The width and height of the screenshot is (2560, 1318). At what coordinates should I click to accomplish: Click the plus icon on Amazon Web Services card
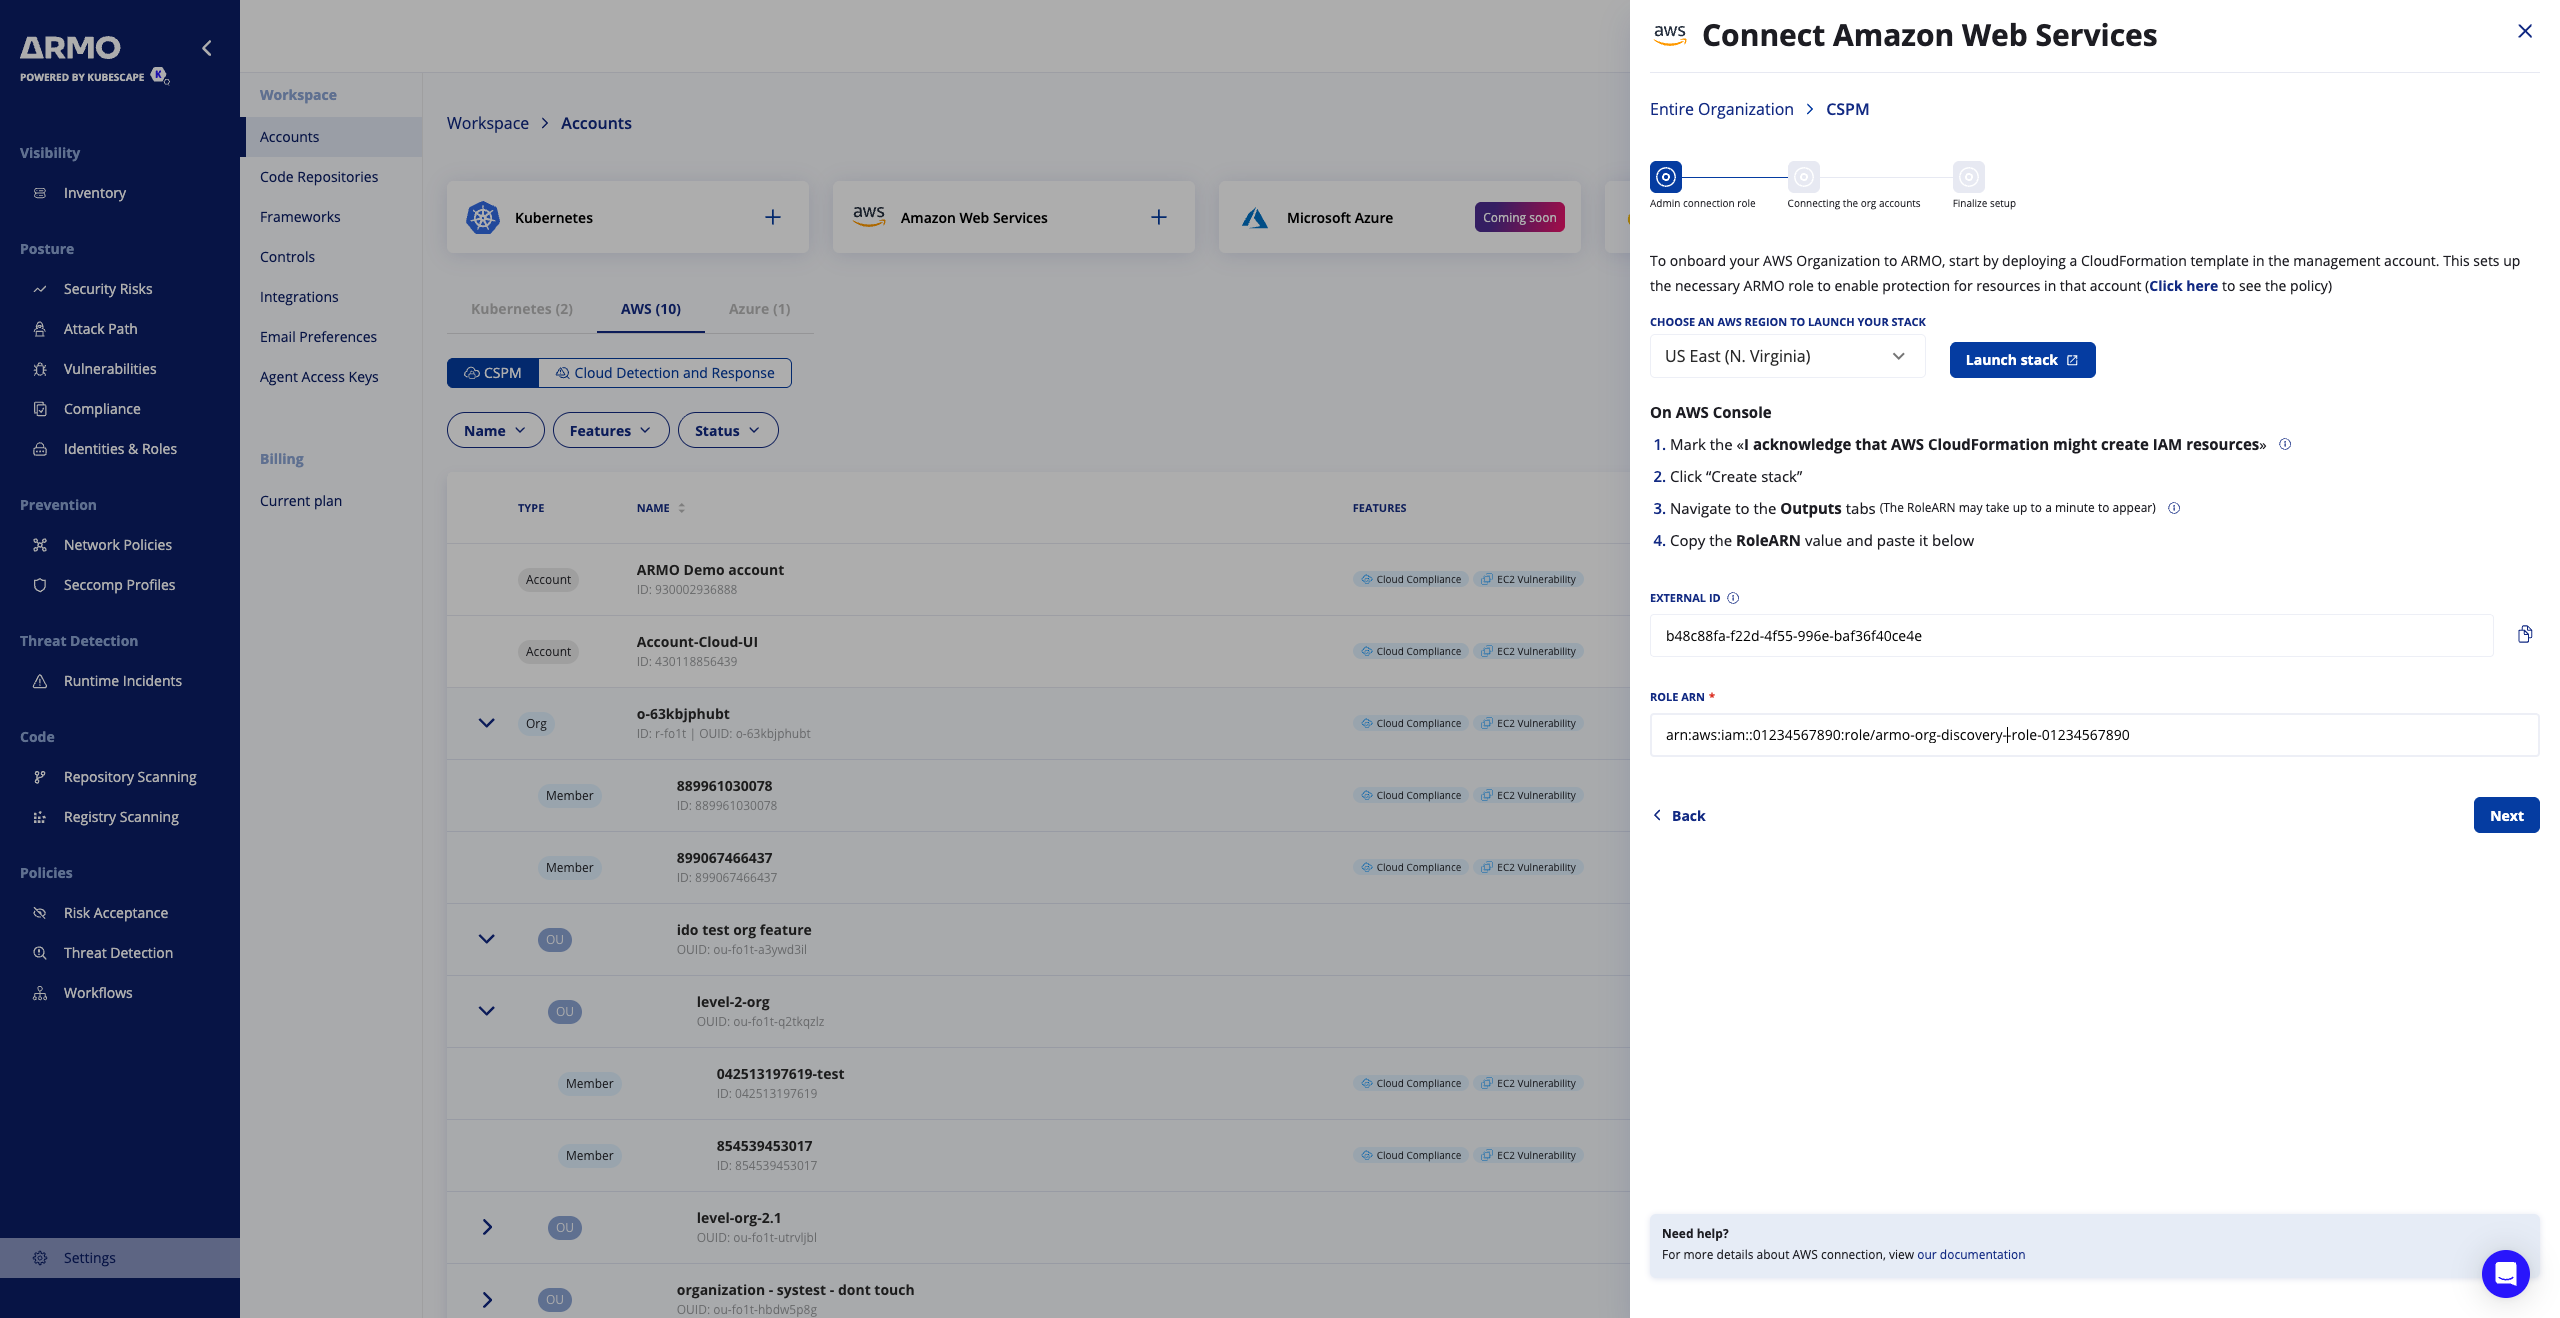[x=1159, y=217]
